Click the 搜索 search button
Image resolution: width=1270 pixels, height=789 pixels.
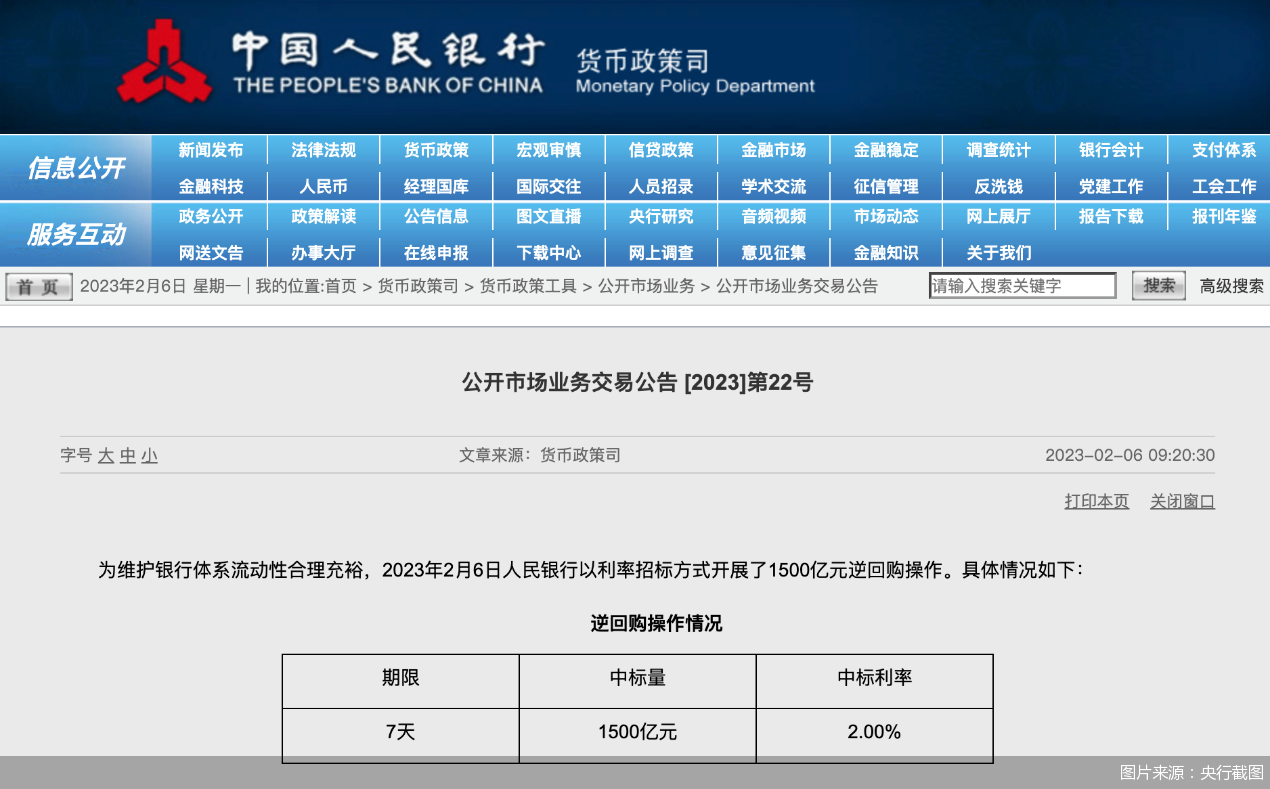pos(1159,286)
